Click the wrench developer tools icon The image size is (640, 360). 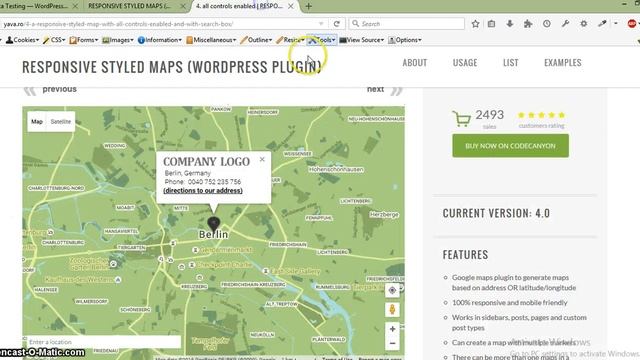pos(565,24)
